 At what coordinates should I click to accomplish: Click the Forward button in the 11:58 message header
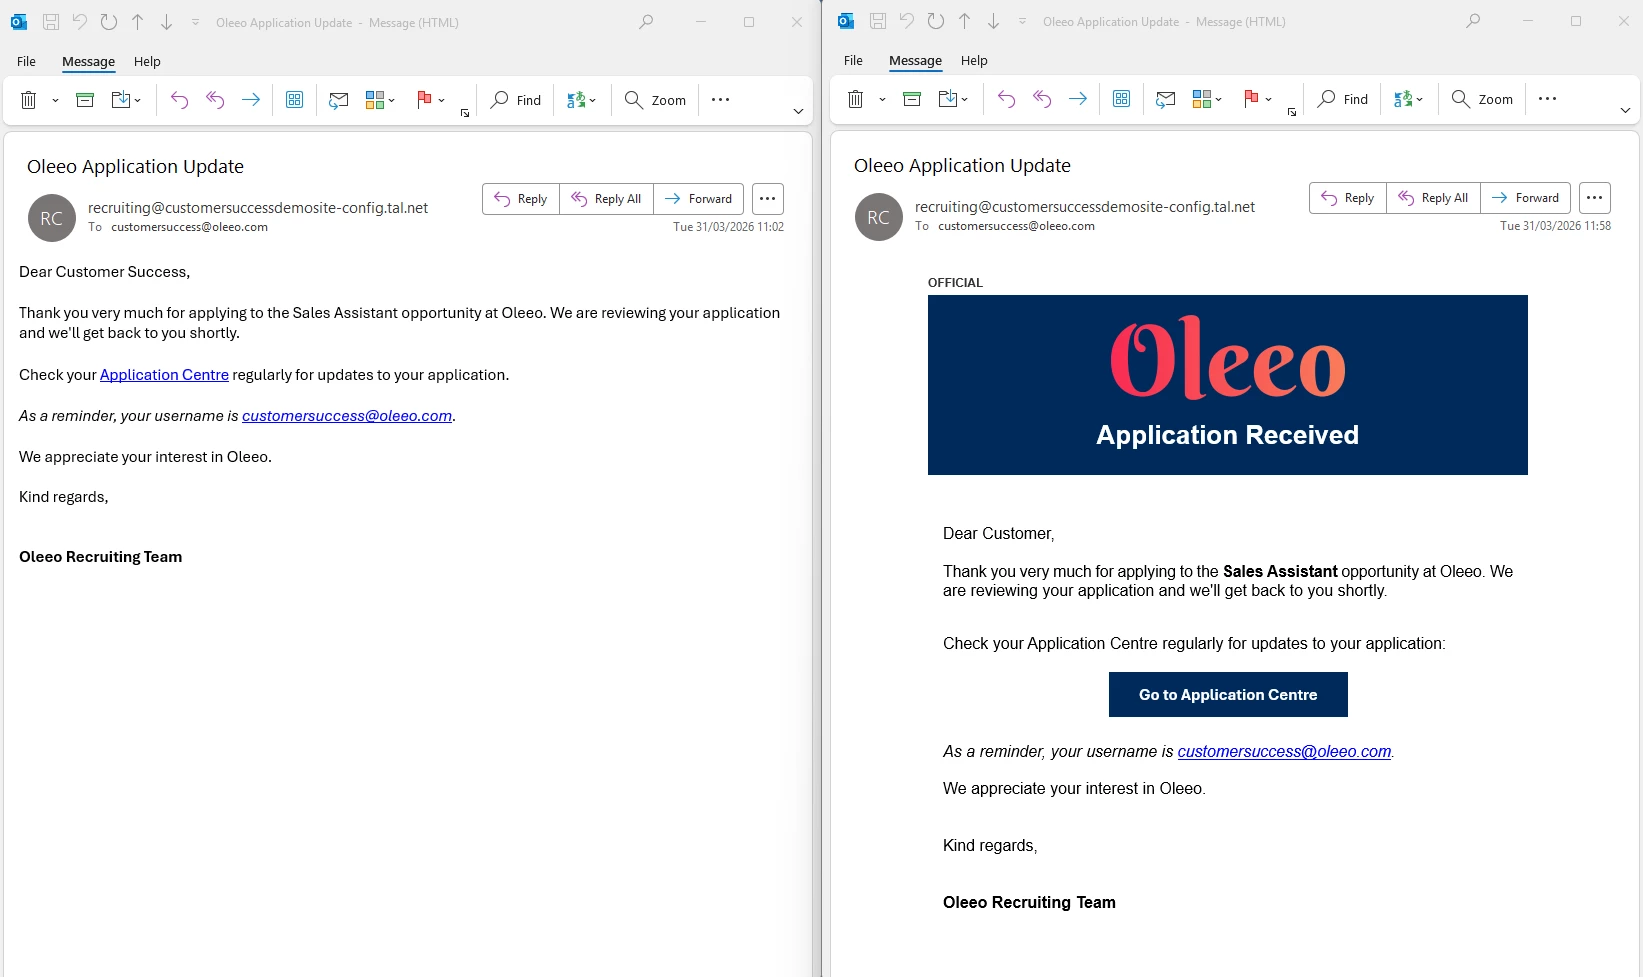click(1526, 198)
